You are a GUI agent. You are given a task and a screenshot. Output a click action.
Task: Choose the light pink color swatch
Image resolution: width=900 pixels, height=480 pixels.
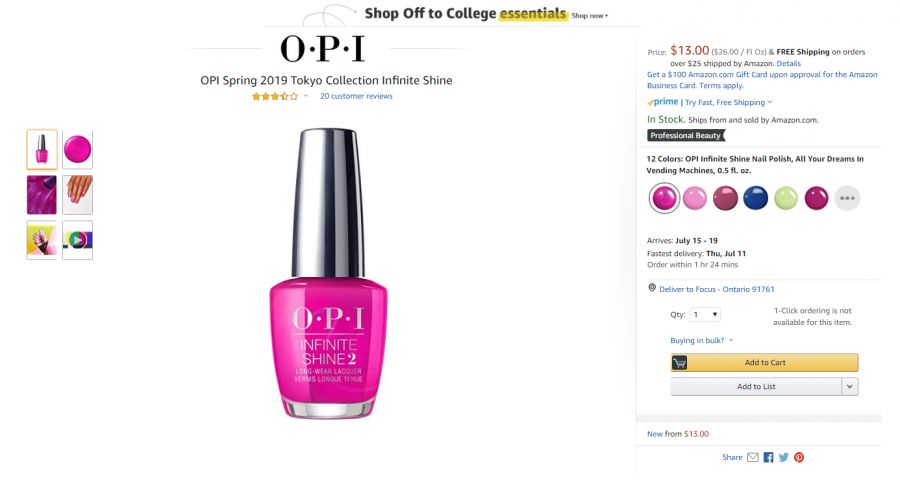click(695, 198)
